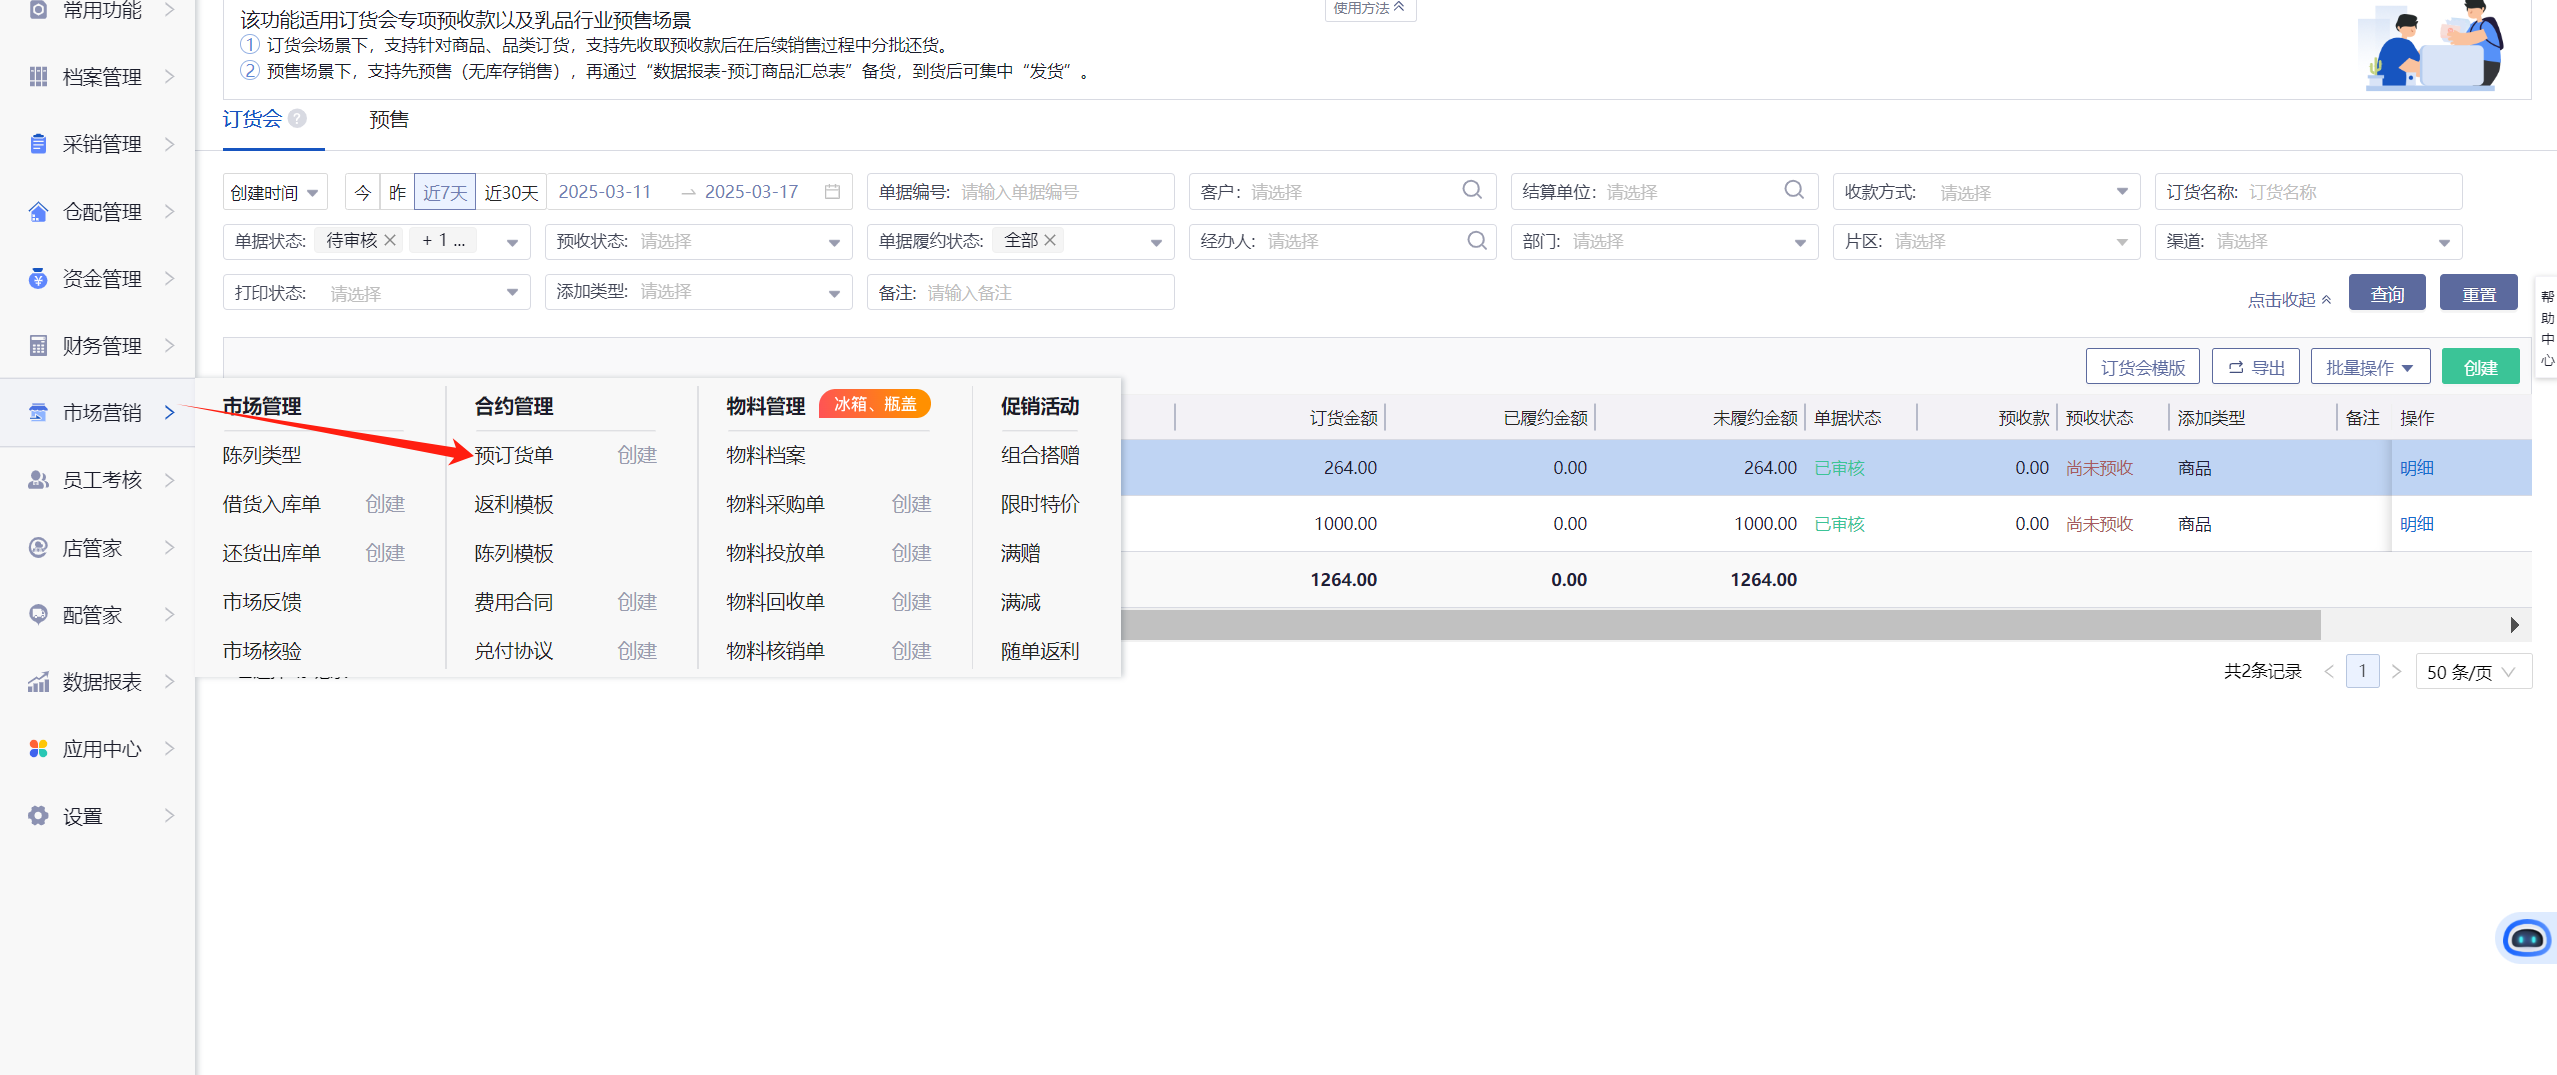Screen dimensions: 2557x1075
Task: Select the 今 today quick filter
Action: (363, 192)
